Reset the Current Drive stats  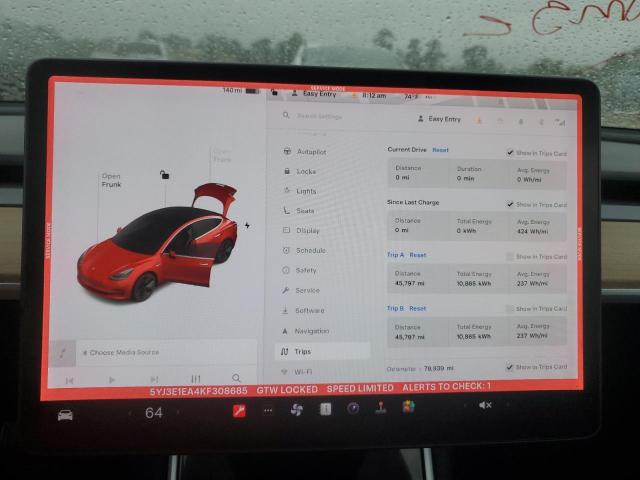pyautogui.click(x=440, y=150)
